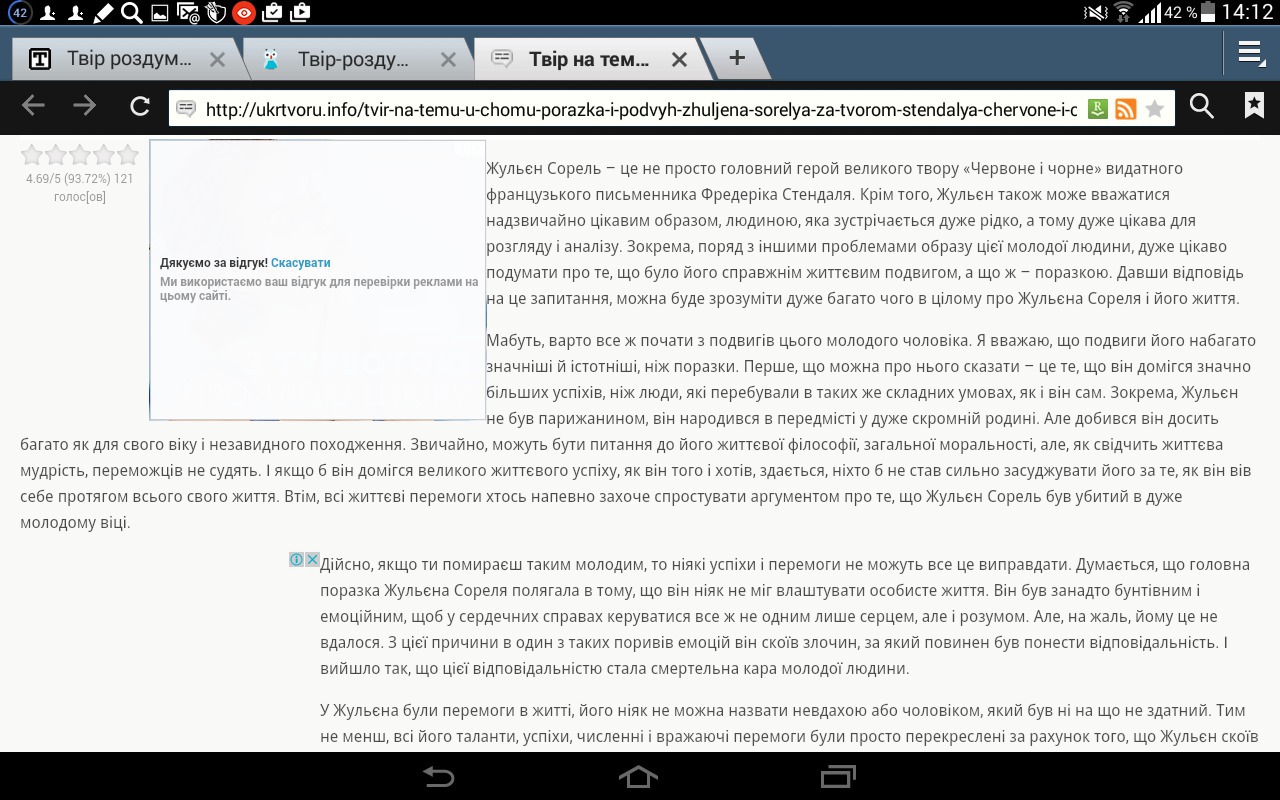Rate the article one star
Image resolution: width=1280 pixels, height=800 pixels.
pos(32,155)
